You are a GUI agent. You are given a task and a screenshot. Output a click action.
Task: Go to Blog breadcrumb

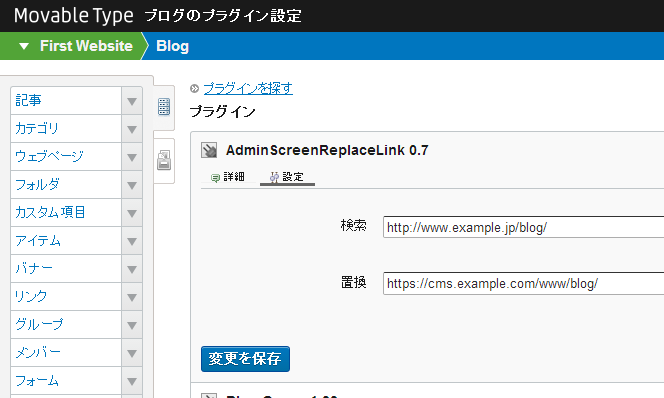(172, 46)
